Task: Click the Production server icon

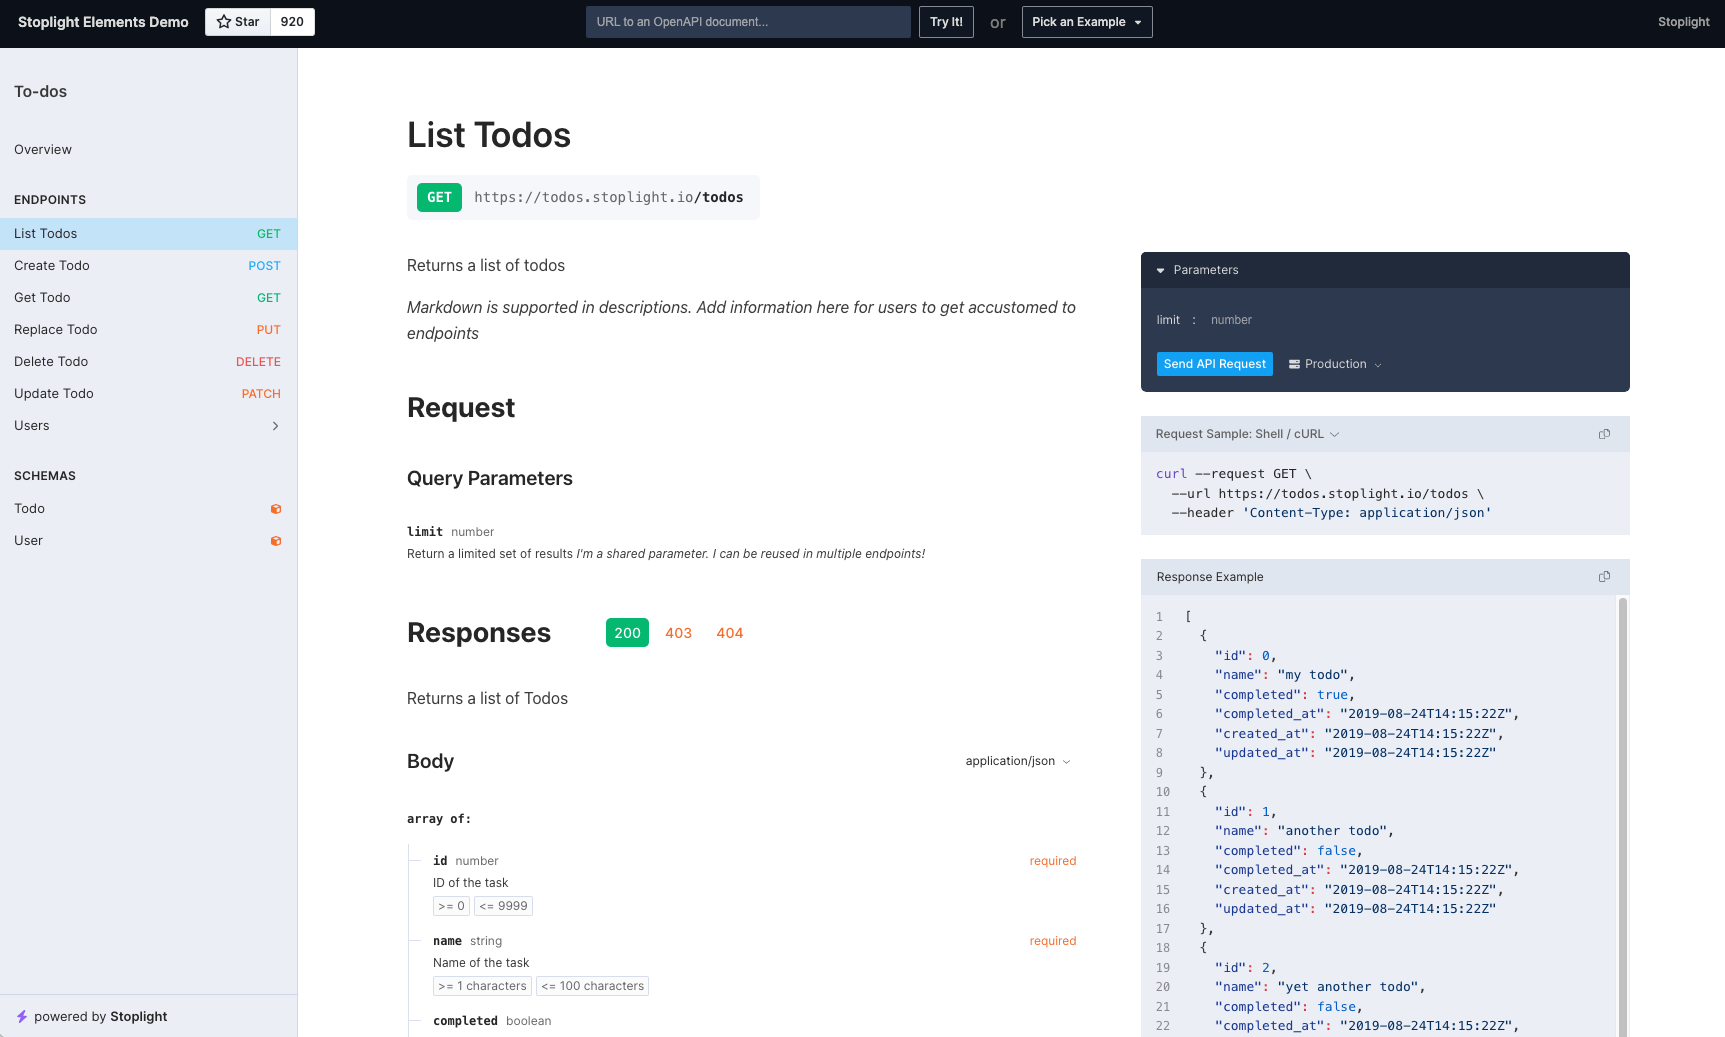Action: 1293,364
